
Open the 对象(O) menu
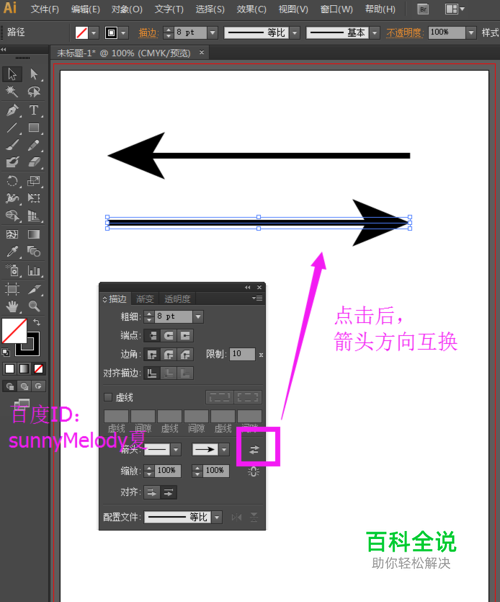[x=127, y=9]
